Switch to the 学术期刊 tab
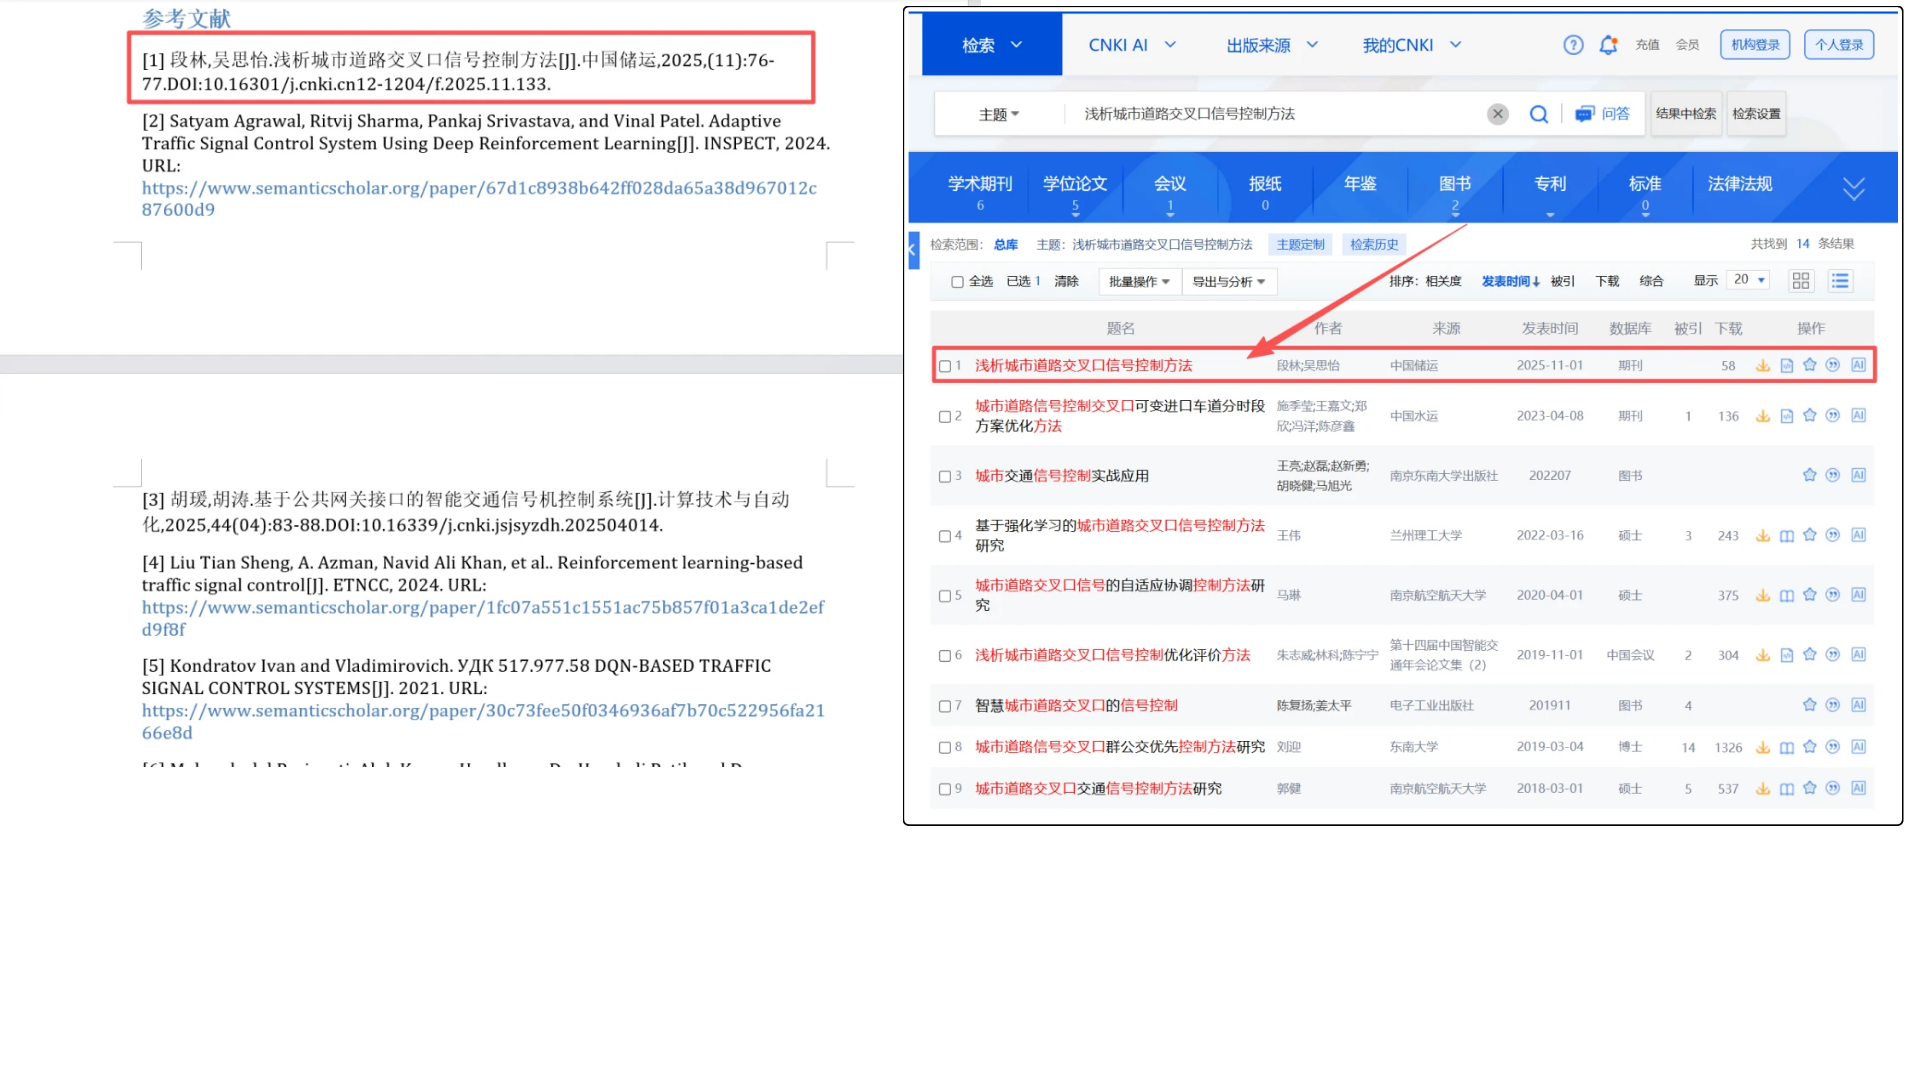 980,191
